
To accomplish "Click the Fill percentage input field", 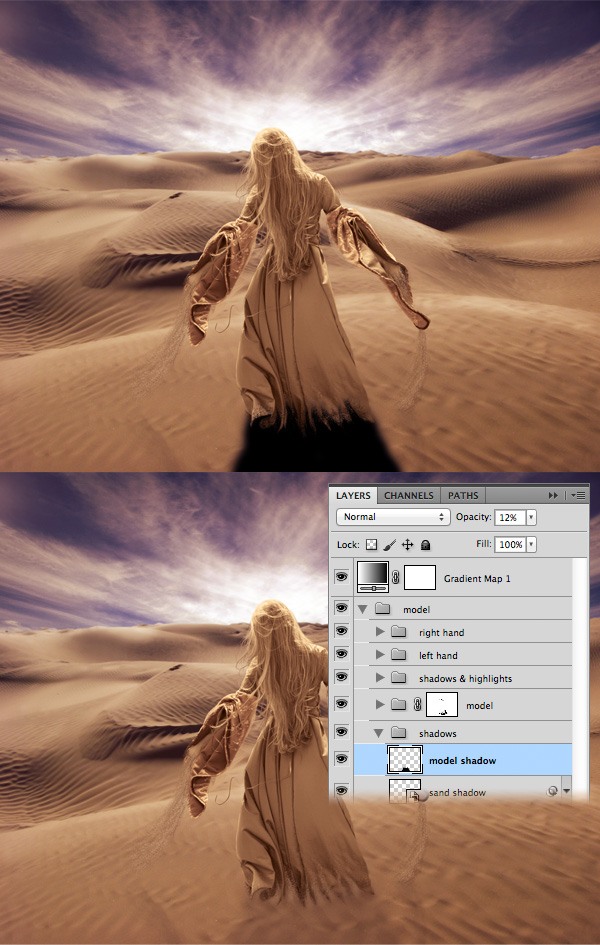I will (509, 545).
